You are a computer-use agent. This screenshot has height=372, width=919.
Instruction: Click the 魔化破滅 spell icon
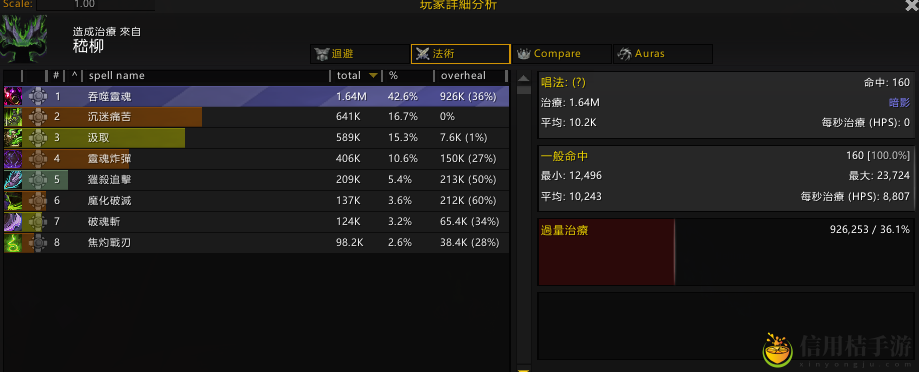pyautogui.click(x=13, y=201)
